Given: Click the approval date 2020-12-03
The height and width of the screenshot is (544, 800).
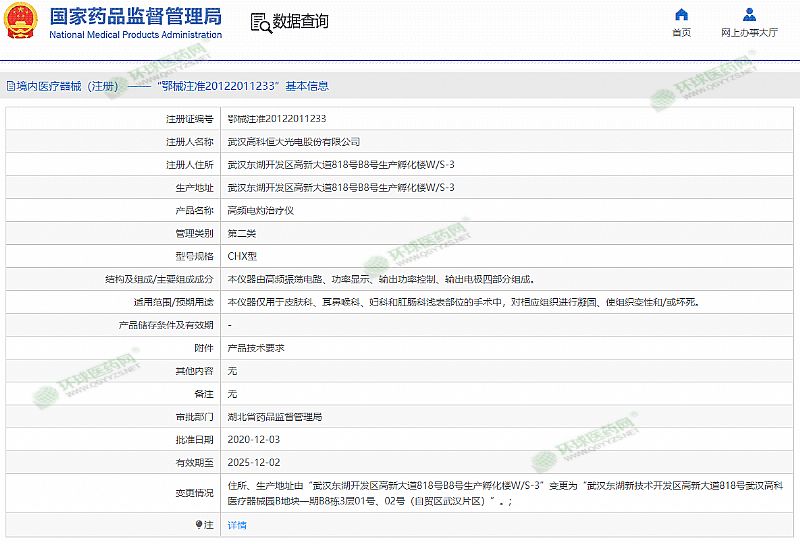Looking at the screenshot, I should (x=254, y=439).
